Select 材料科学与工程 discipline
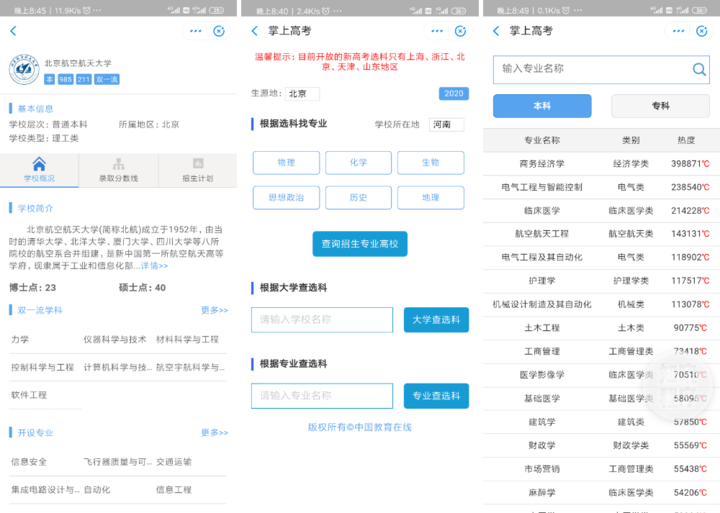This screenshot has width=720, height=513. pos(187,339)
